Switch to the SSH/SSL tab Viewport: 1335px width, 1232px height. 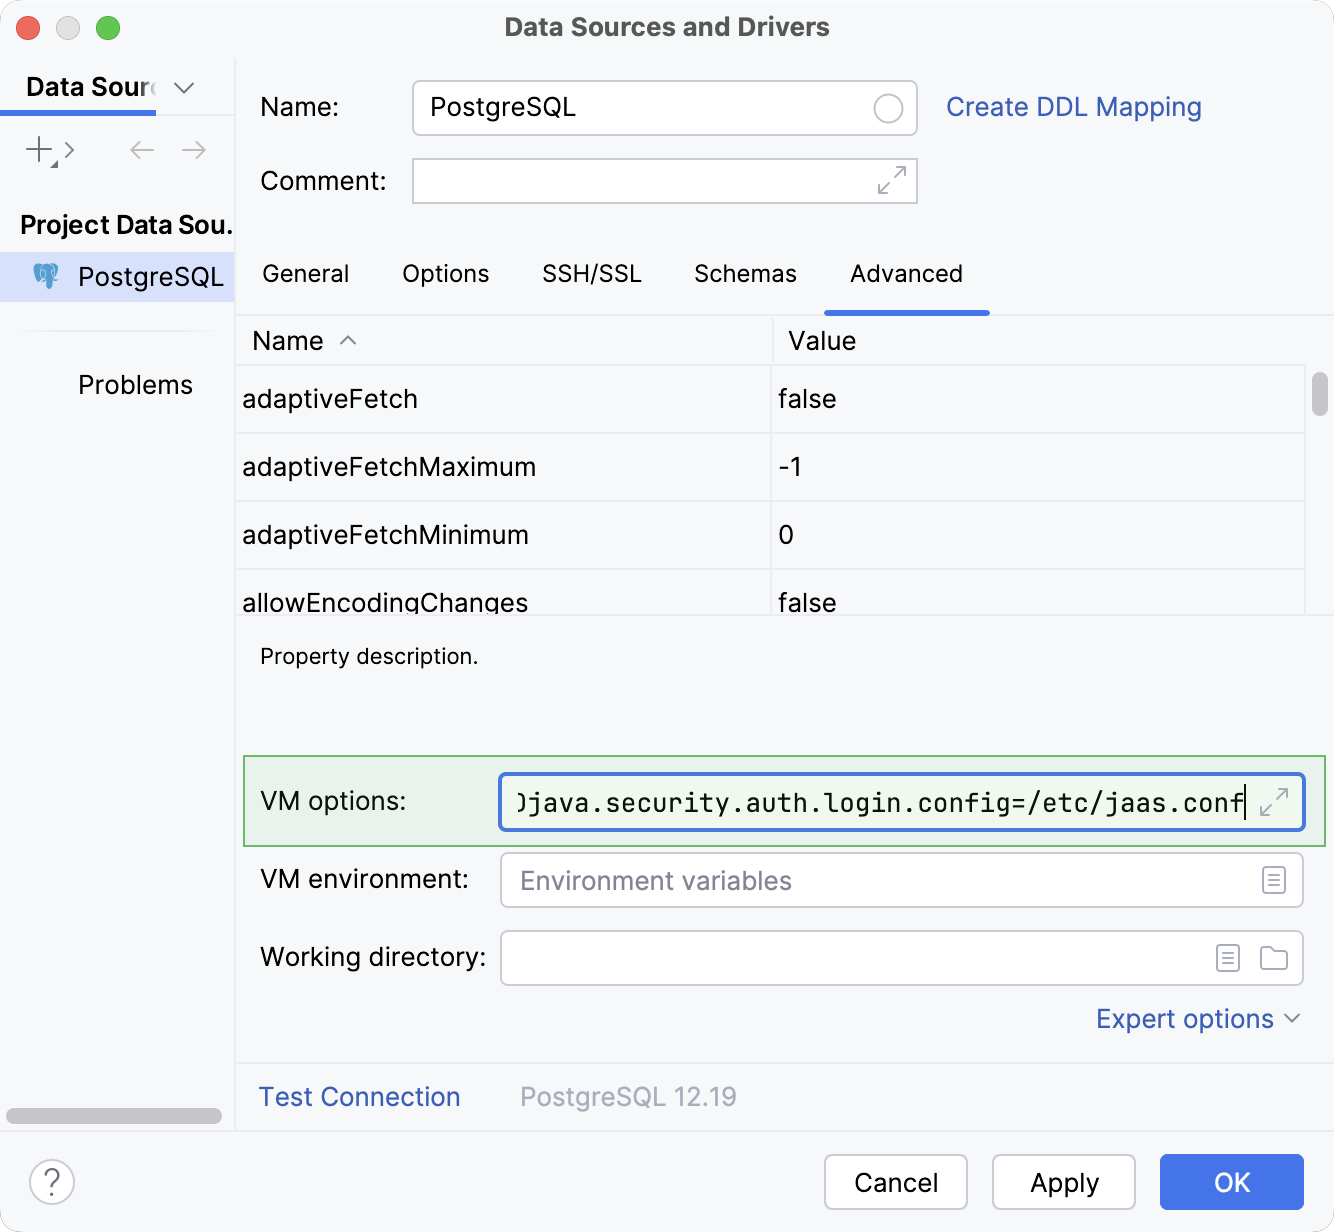[591, 273]
